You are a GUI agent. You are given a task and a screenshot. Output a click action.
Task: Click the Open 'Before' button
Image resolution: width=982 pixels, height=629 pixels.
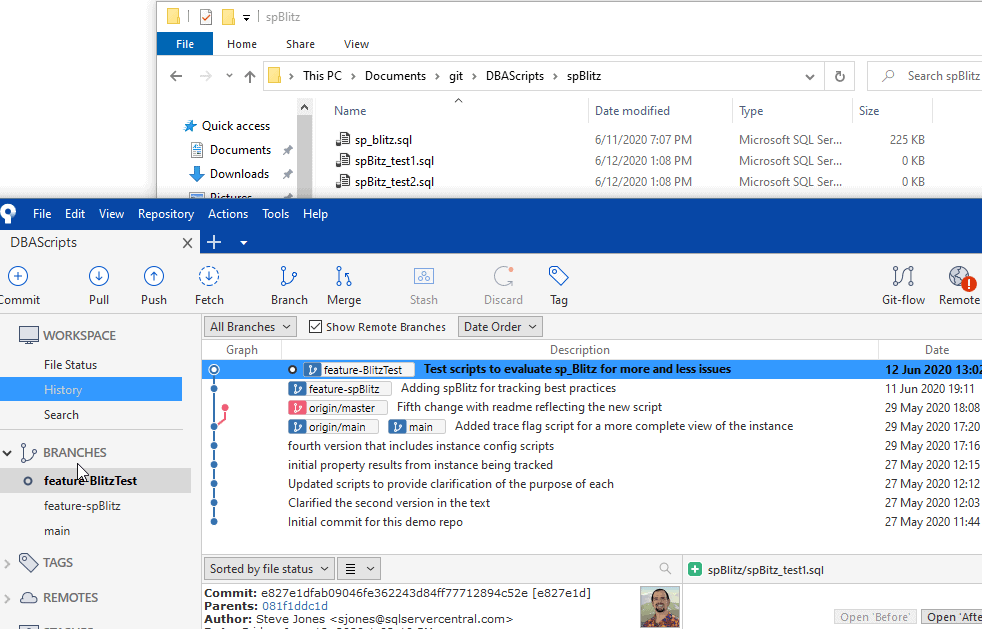coord(875,617)
